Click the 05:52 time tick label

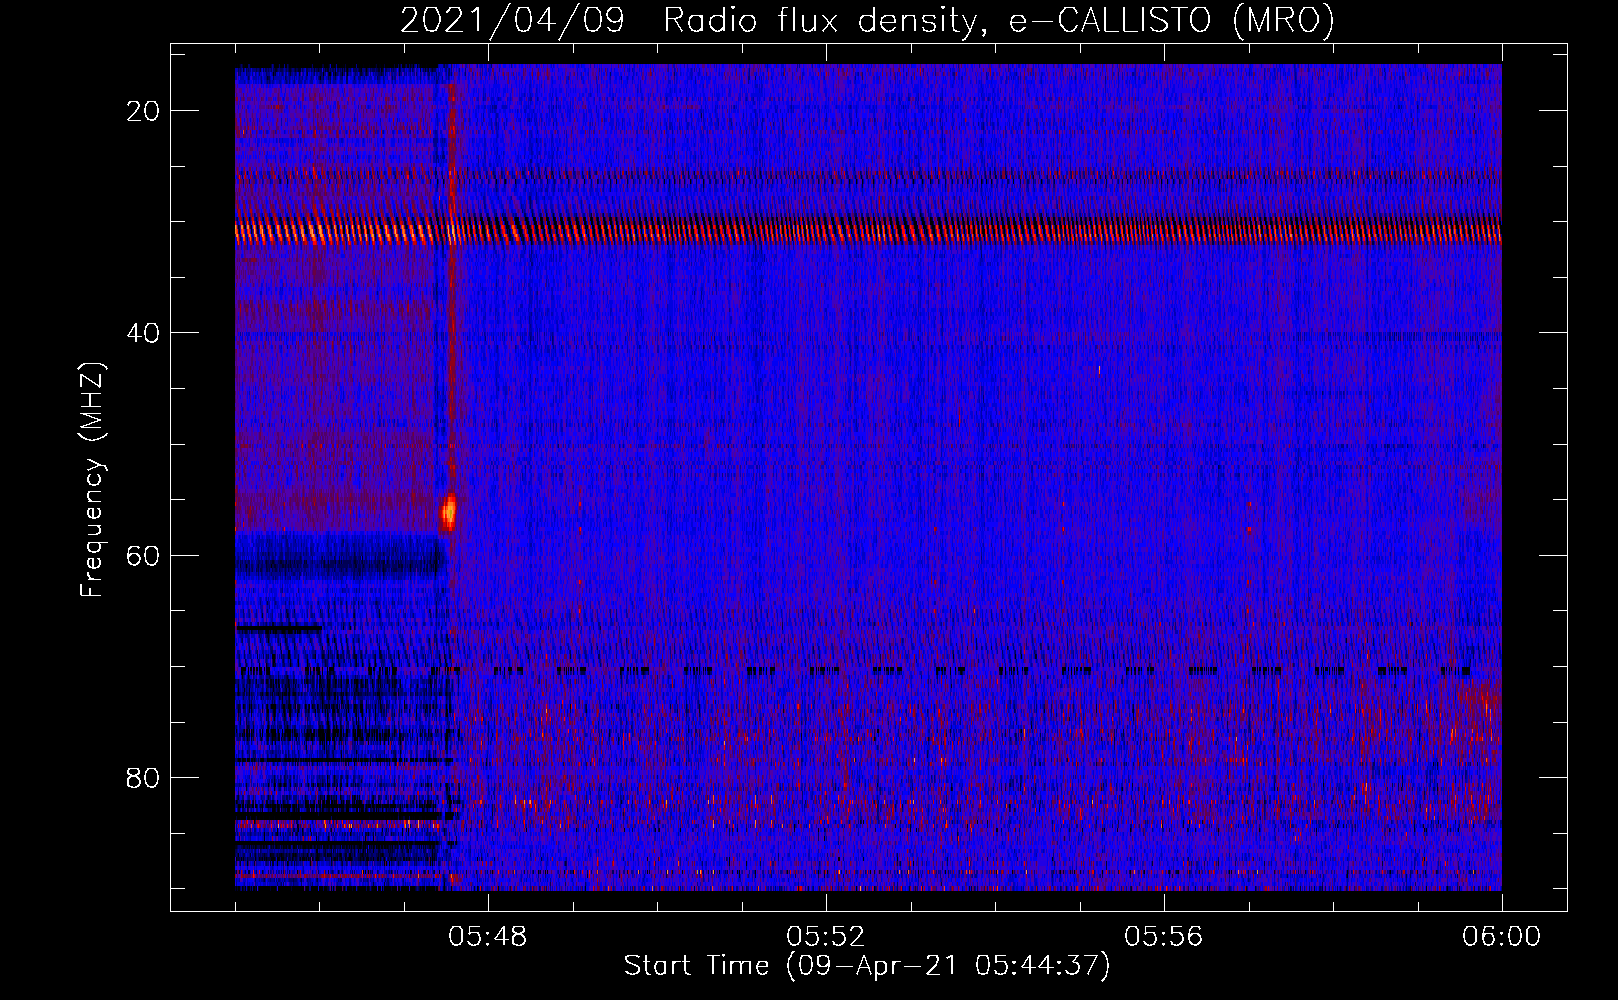pyautogui.click(x=826, y=937)
